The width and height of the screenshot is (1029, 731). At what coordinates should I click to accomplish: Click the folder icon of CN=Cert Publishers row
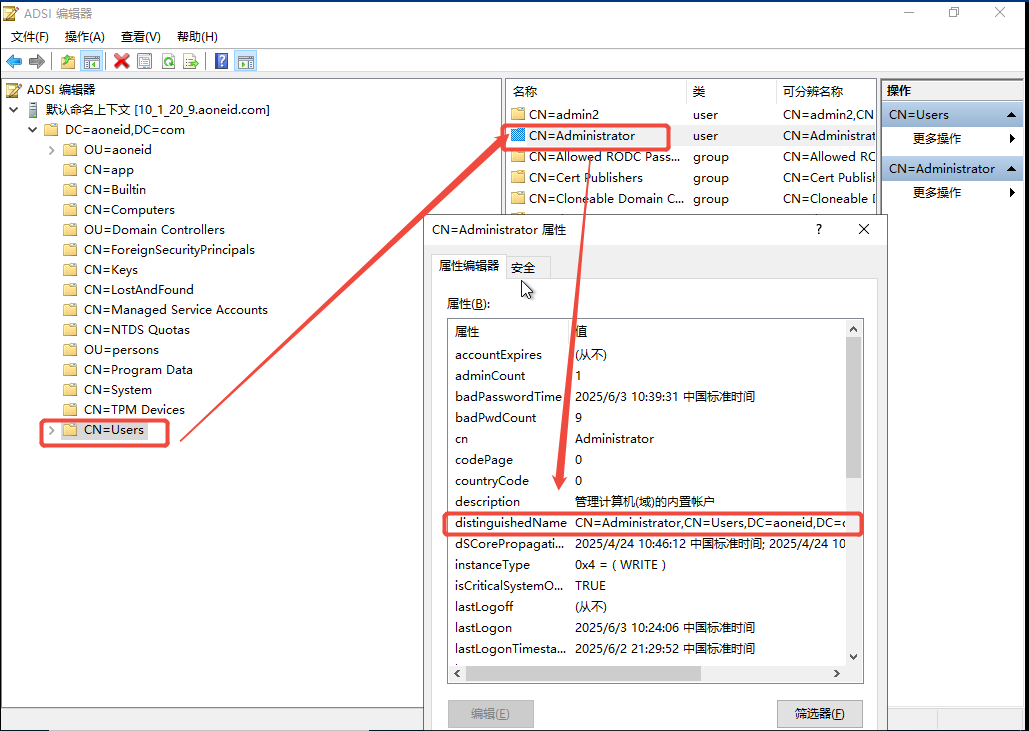(x=518, y=177)
